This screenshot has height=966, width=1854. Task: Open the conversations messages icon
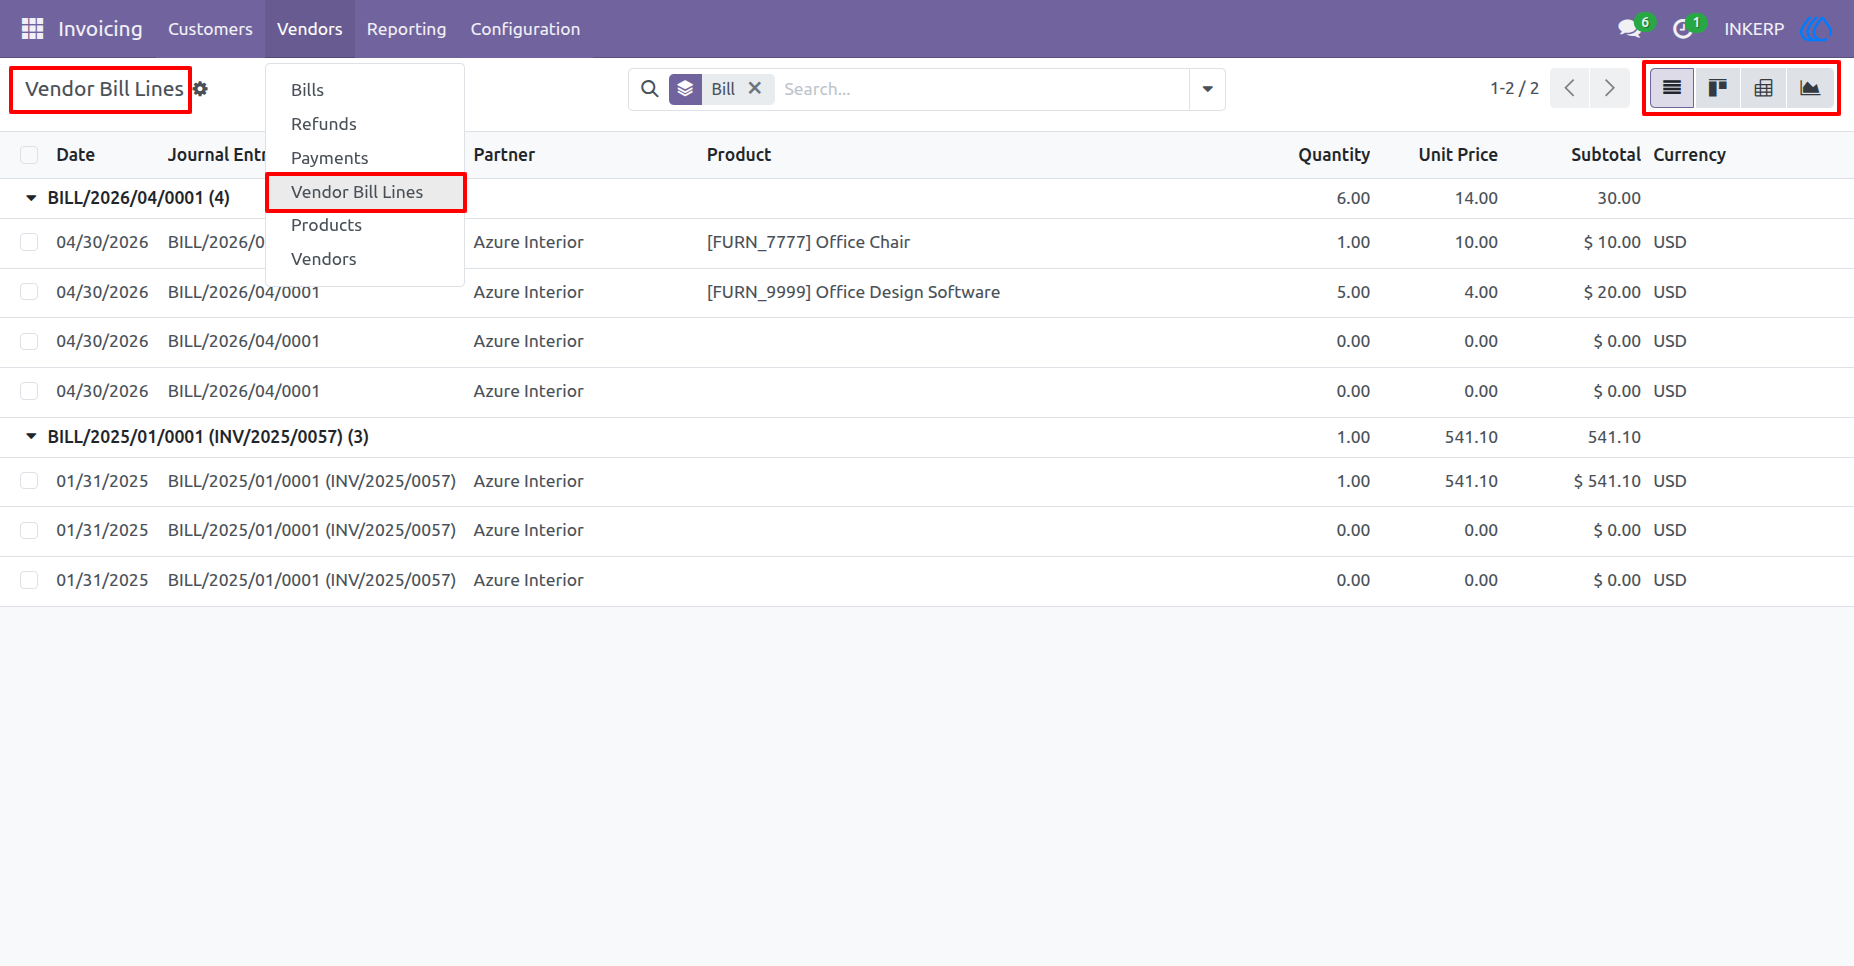click(1630, 29)
